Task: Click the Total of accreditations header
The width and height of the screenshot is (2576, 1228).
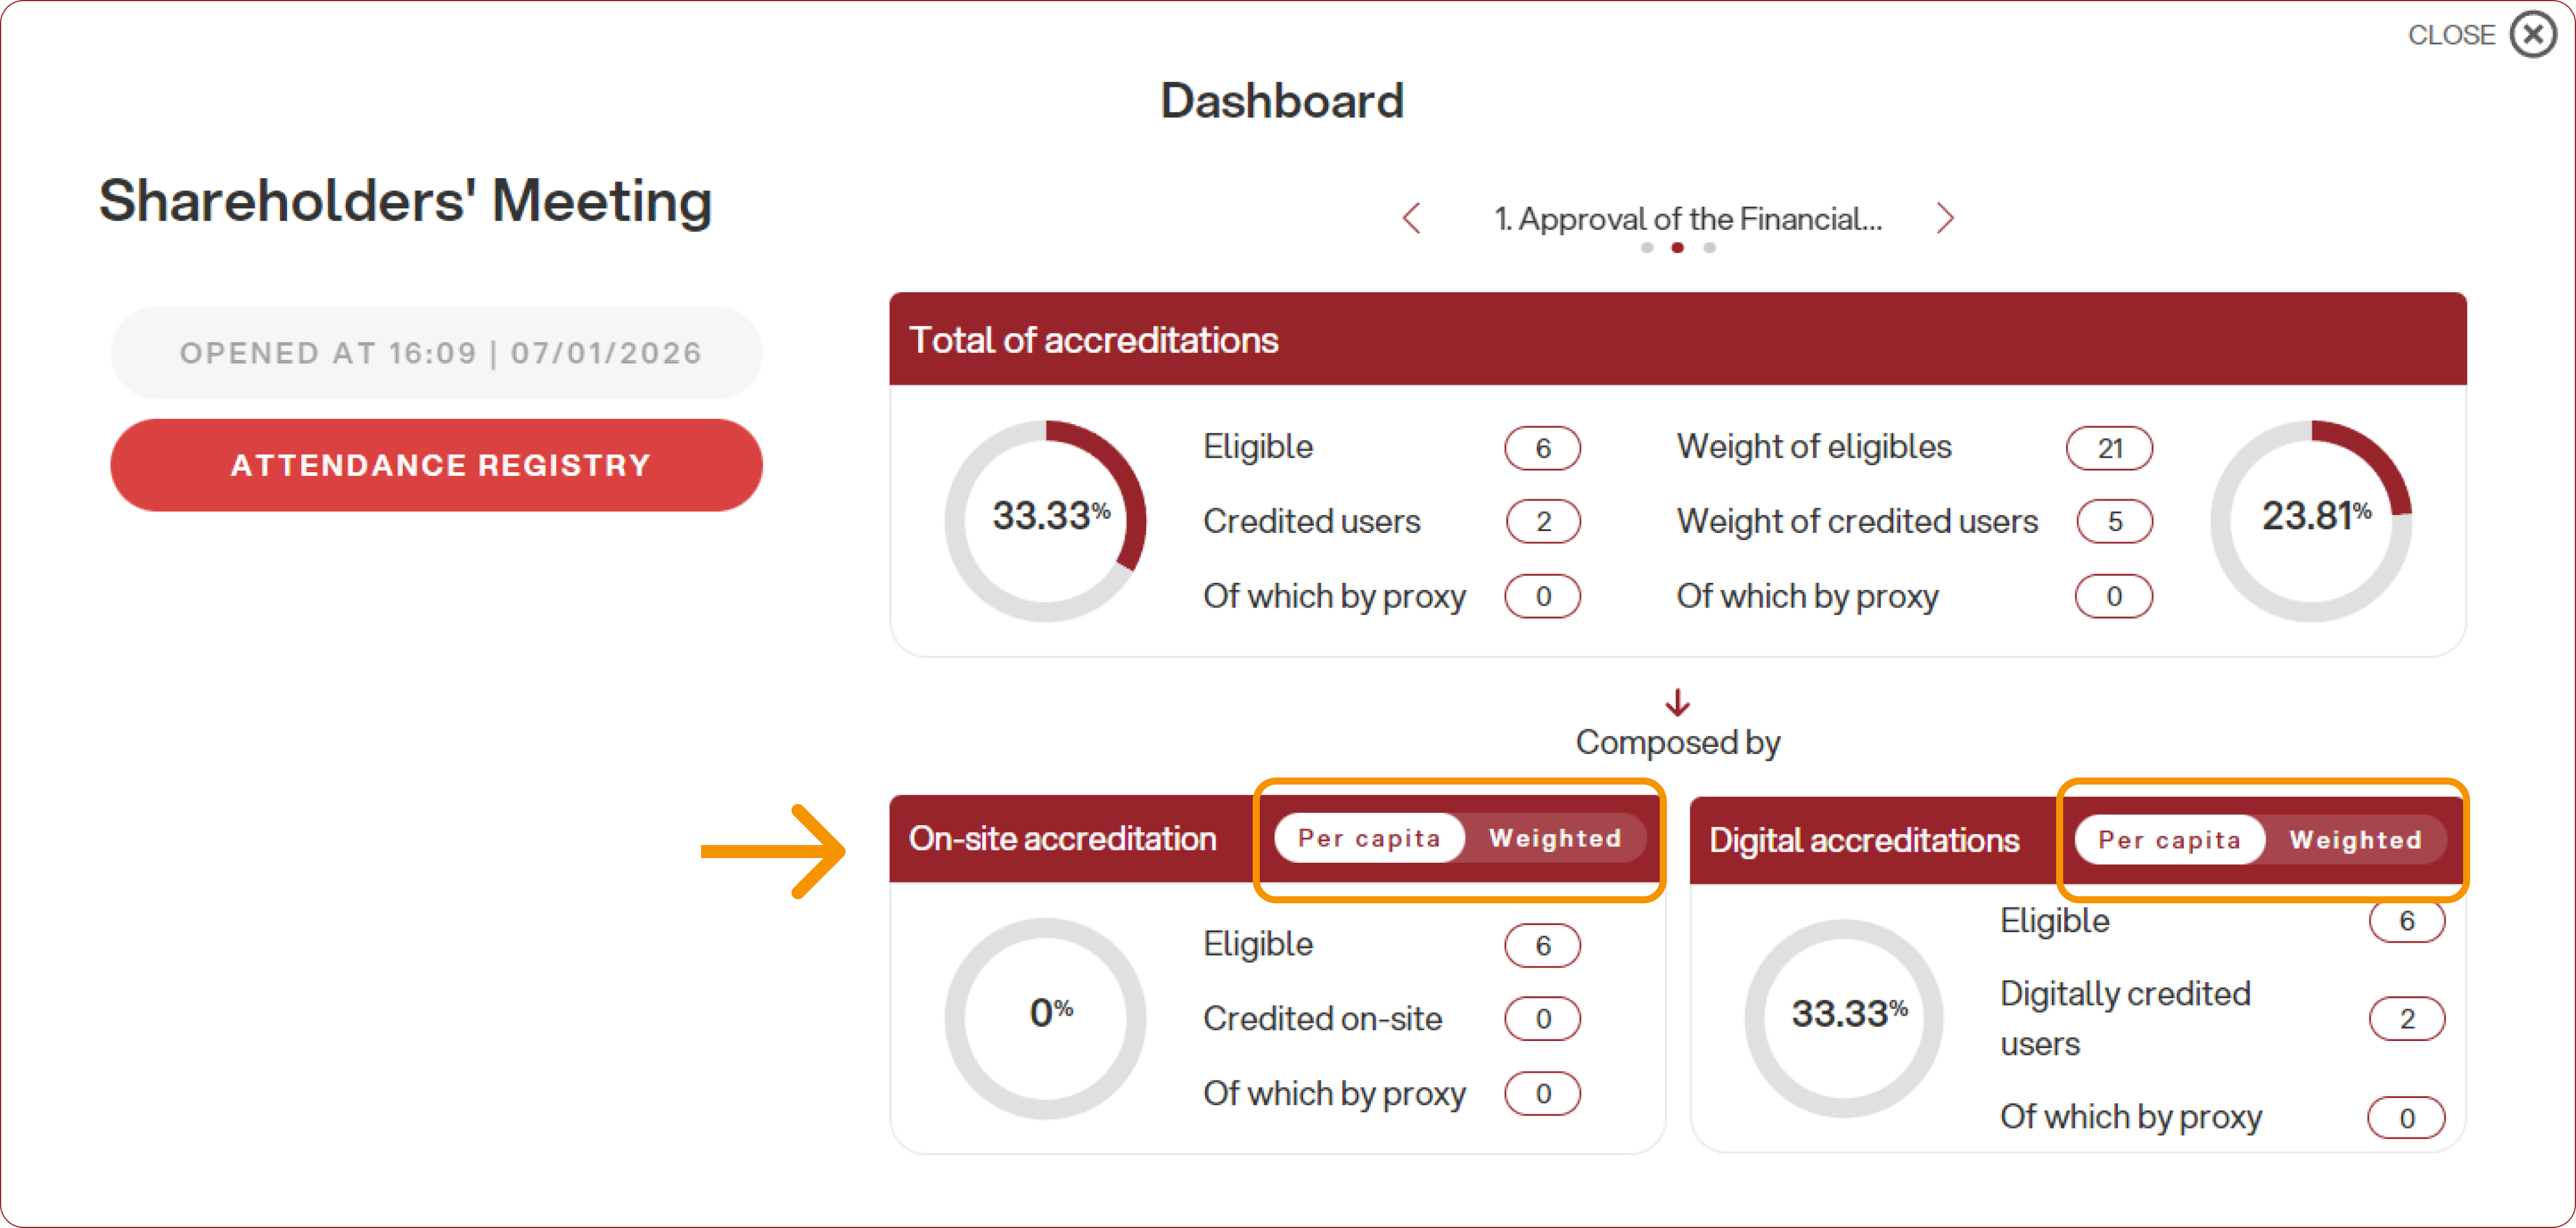Action: tap(1093, 340)
